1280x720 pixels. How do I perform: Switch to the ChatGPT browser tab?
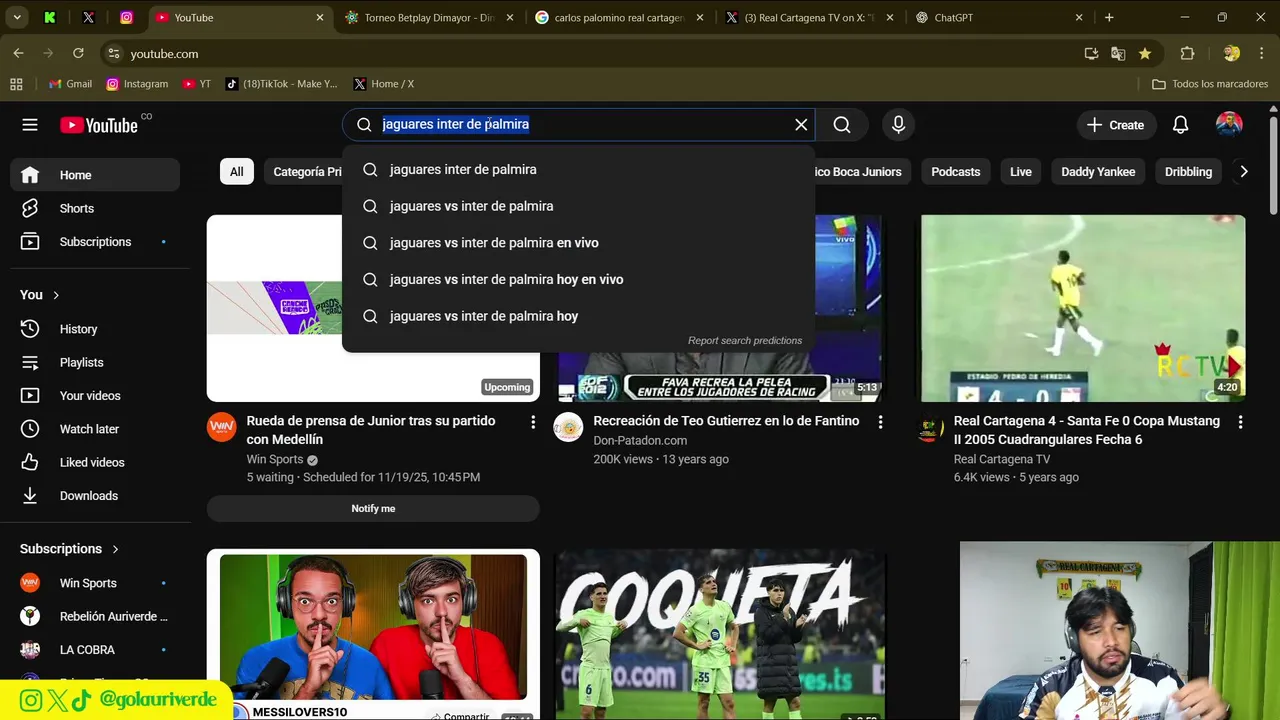click(x=998, y=18)
